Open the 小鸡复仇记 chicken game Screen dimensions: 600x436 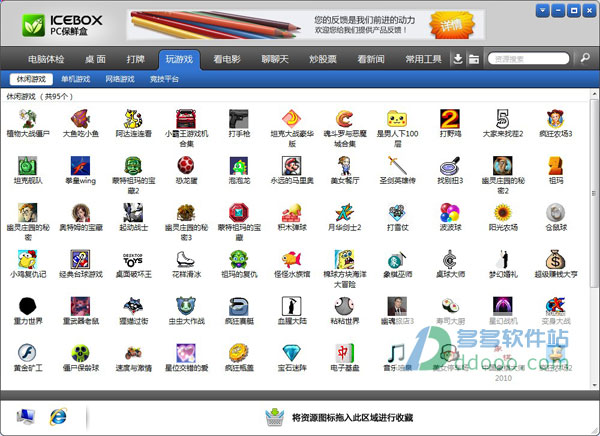click(28, 260)
